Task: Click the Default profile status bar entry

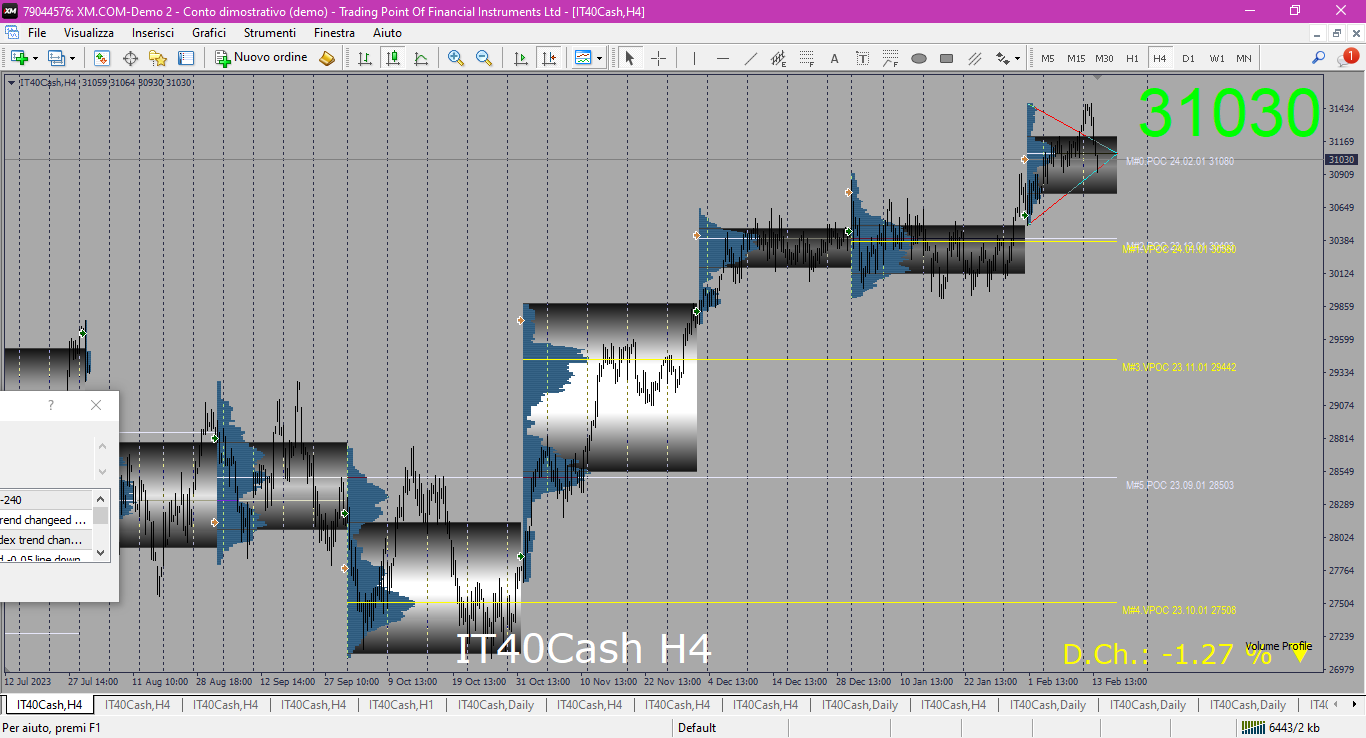Action: (x=697, y=728)
